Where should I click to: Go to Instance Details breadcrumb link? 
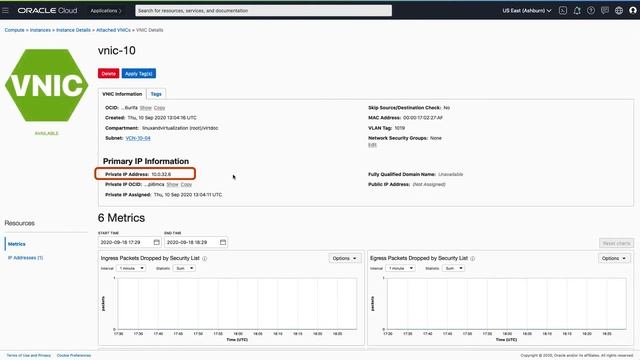(73, 30)
